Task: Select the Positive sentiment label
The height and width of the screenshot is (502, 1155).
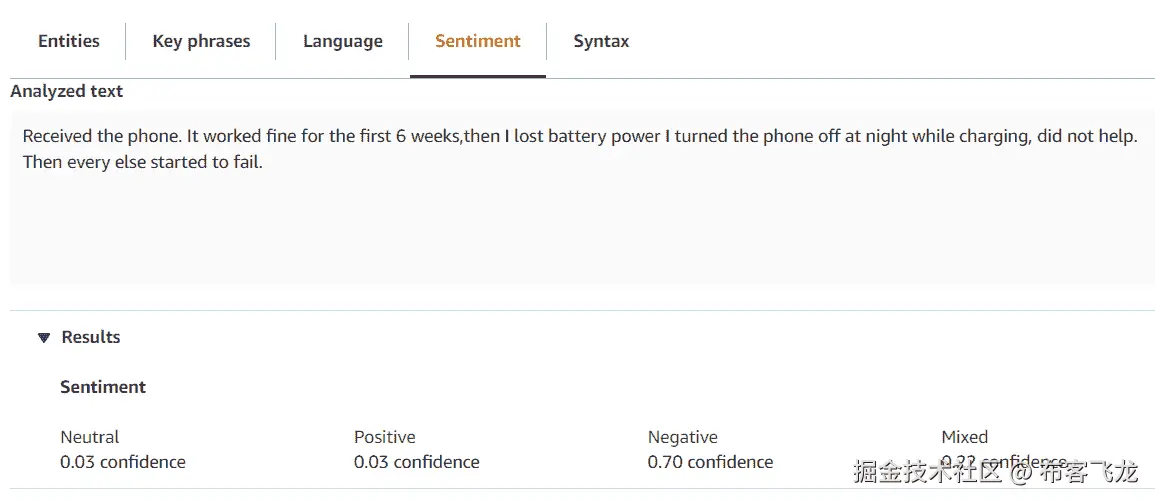Action: (385, 437)
